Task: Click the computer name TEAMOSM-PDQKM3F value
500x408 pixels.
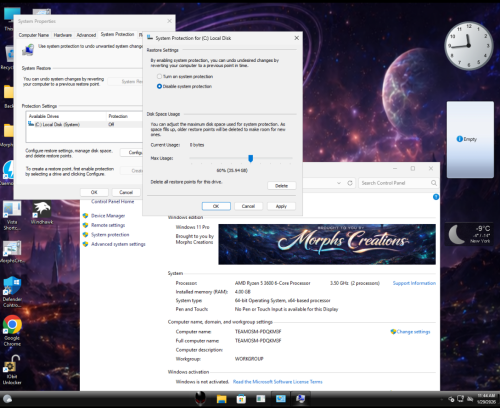Action: [258, 332]
